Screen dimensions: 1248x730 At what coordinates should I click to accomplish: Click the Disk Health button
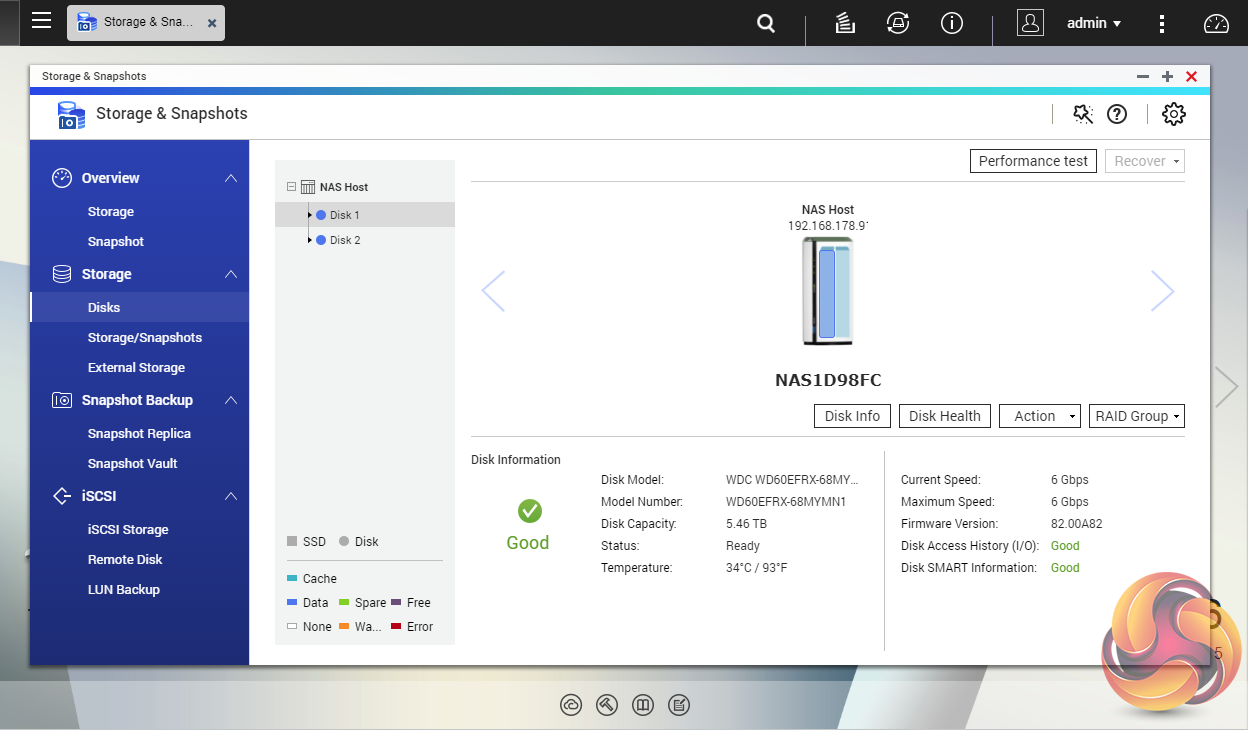(945, 416)
